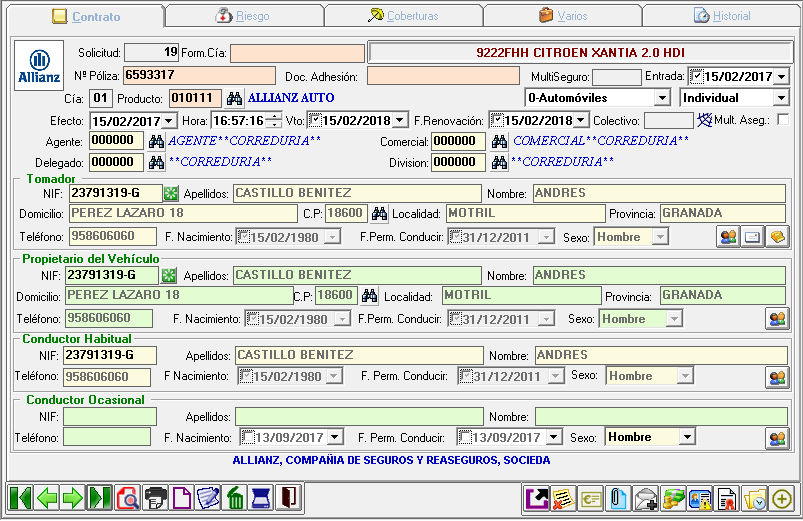The width and height of the screenshot is (803, 521).
Task: Open the Conductor Ocasional people icon
Action: (x=777, y=438)
